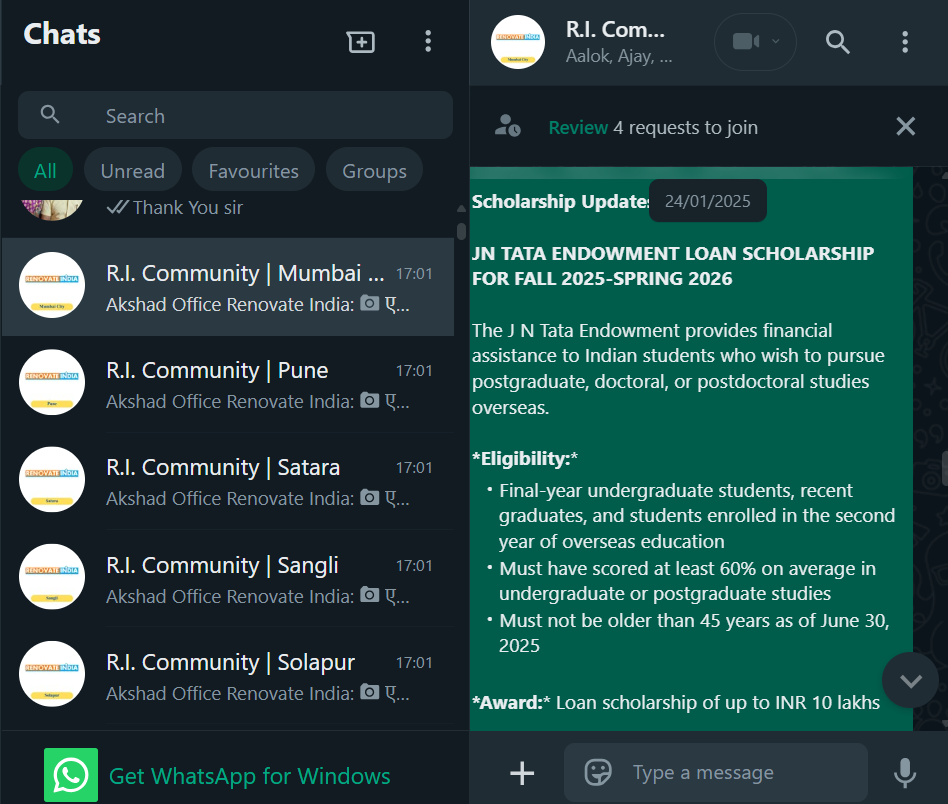Open R.I. Community | Sangli chat

pos(228,579)
